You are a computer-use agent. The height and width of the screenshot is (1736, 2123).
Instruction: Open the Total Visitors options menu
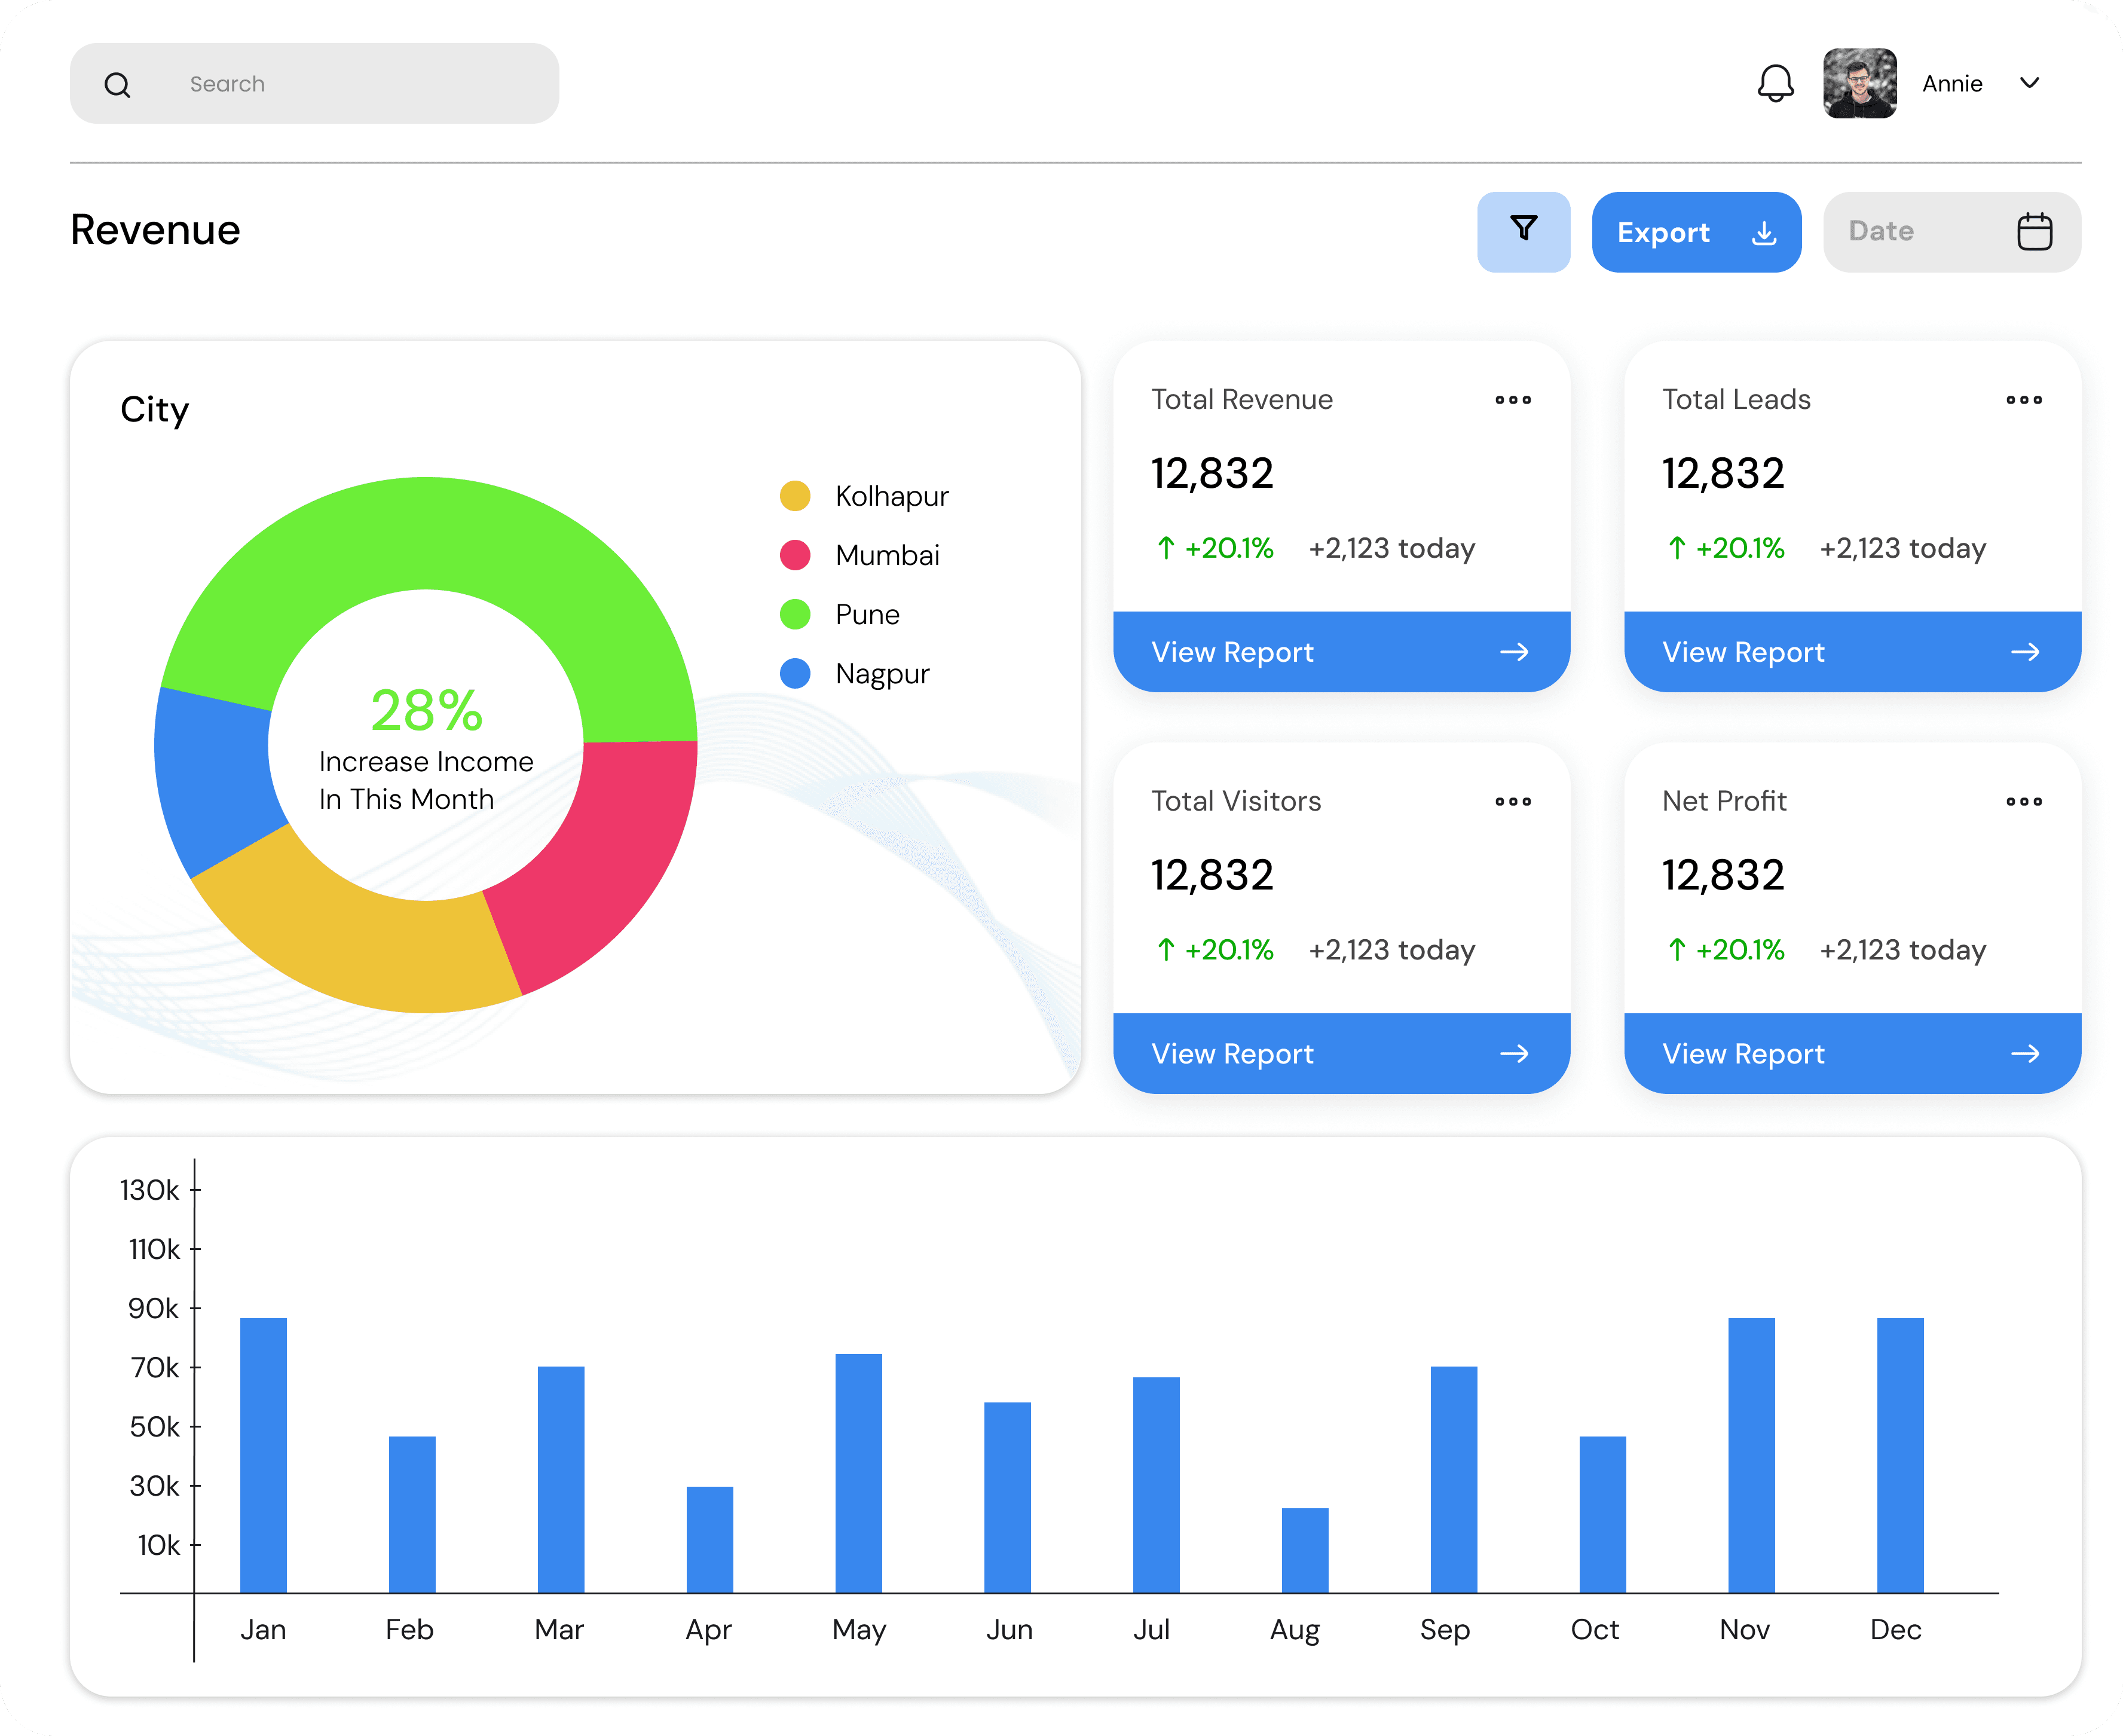click(x=1513, y=801)
